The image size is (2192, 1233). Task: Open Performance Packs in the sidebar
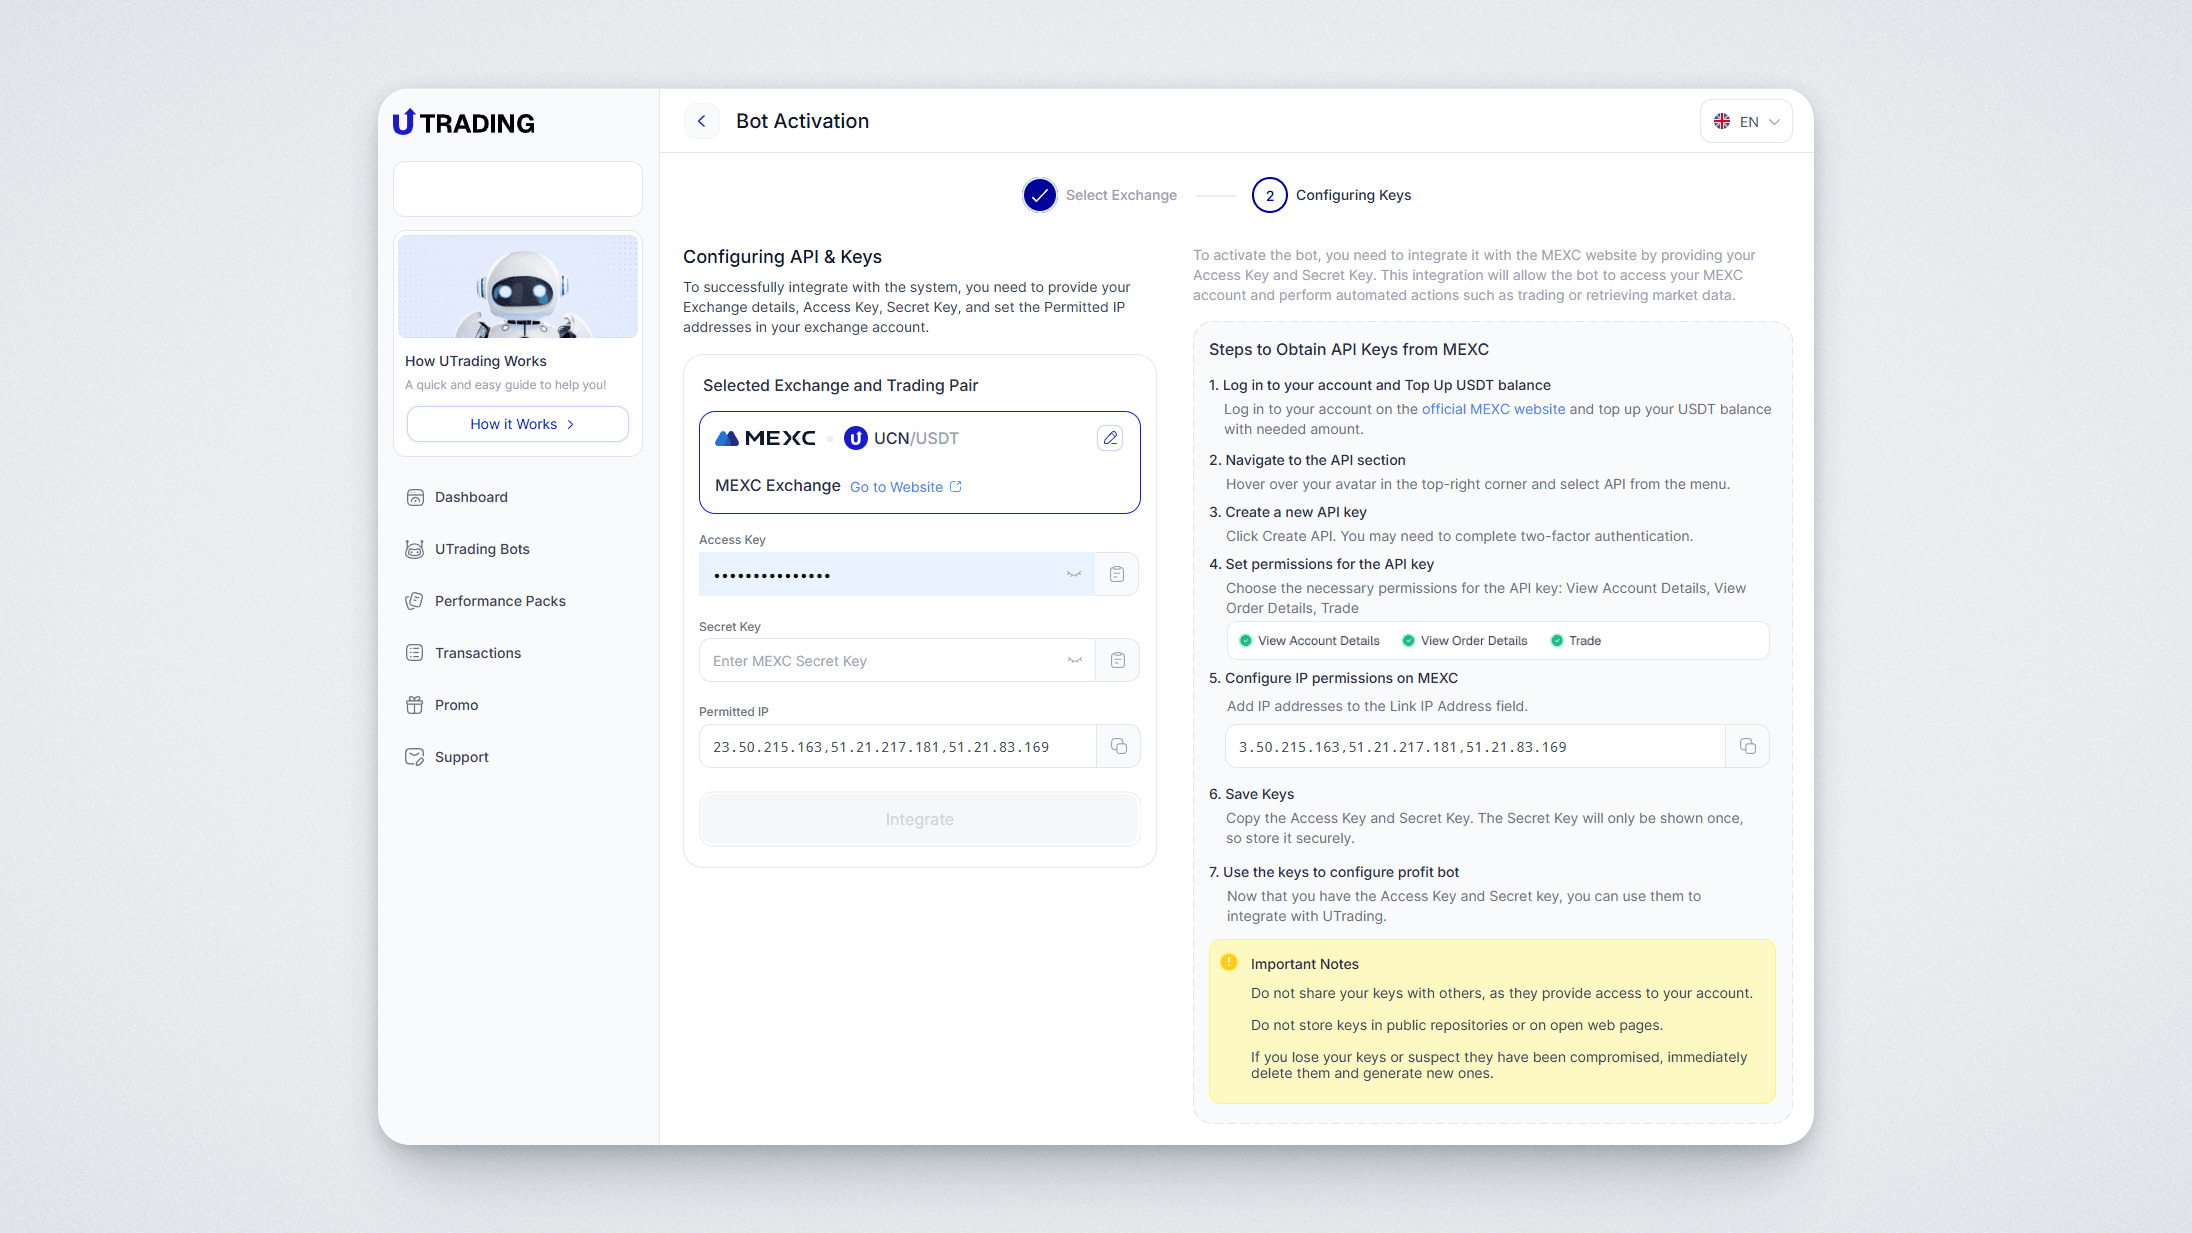(500, 601)
